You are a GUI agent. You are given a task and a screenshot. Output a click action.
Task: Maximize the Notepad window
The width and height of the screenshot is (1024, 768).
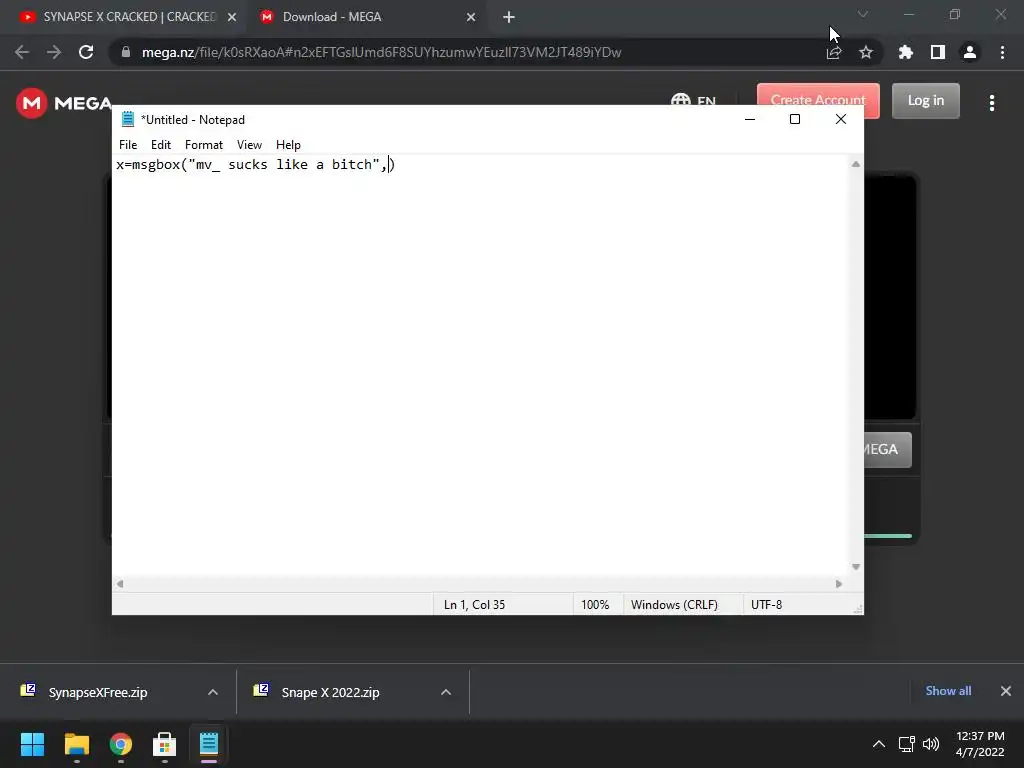[x=795, y=119]
